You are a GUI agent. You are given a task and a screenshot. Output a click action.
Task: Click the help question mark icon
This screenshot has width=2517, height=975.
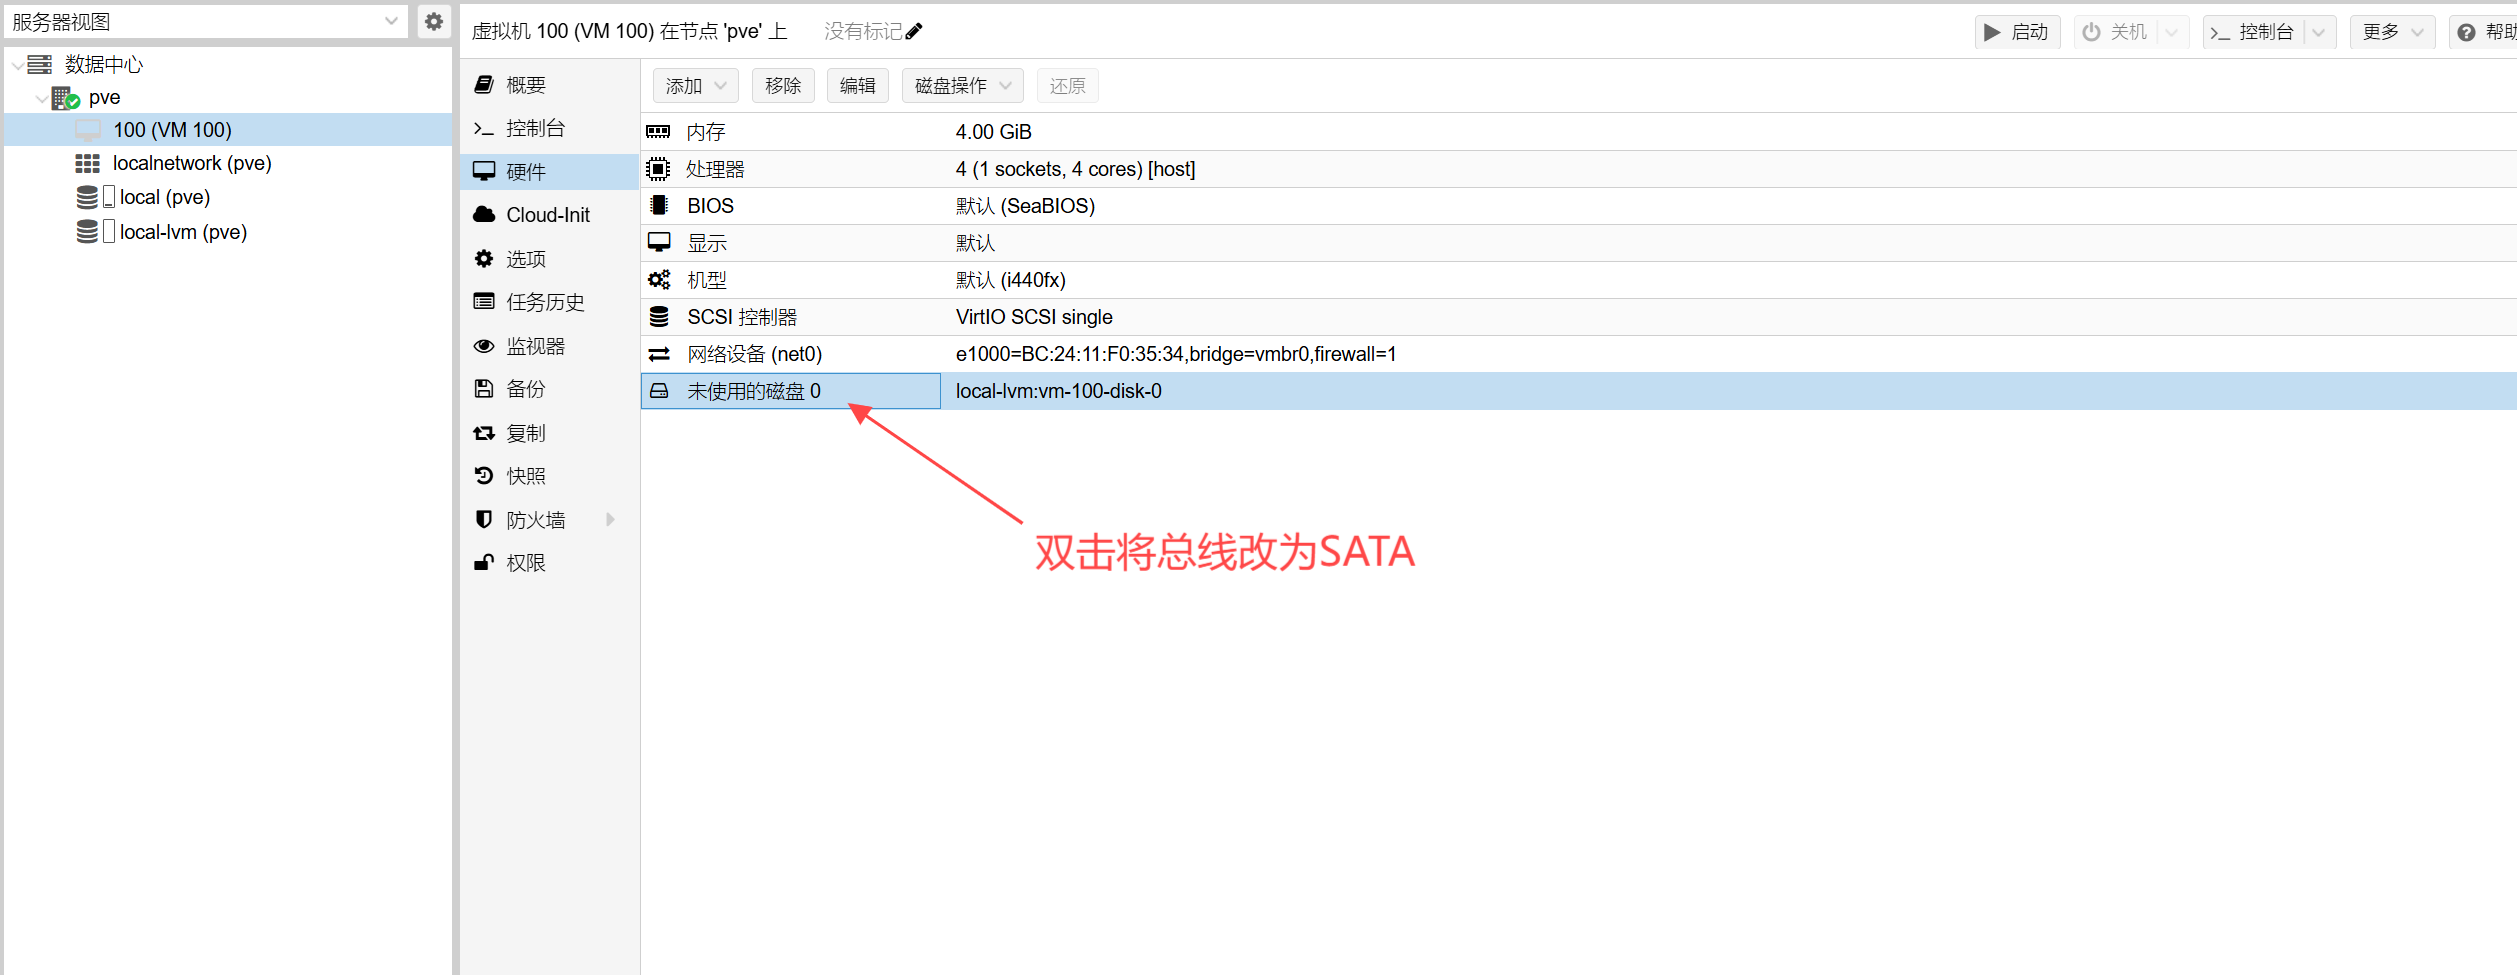point(2467,32)
